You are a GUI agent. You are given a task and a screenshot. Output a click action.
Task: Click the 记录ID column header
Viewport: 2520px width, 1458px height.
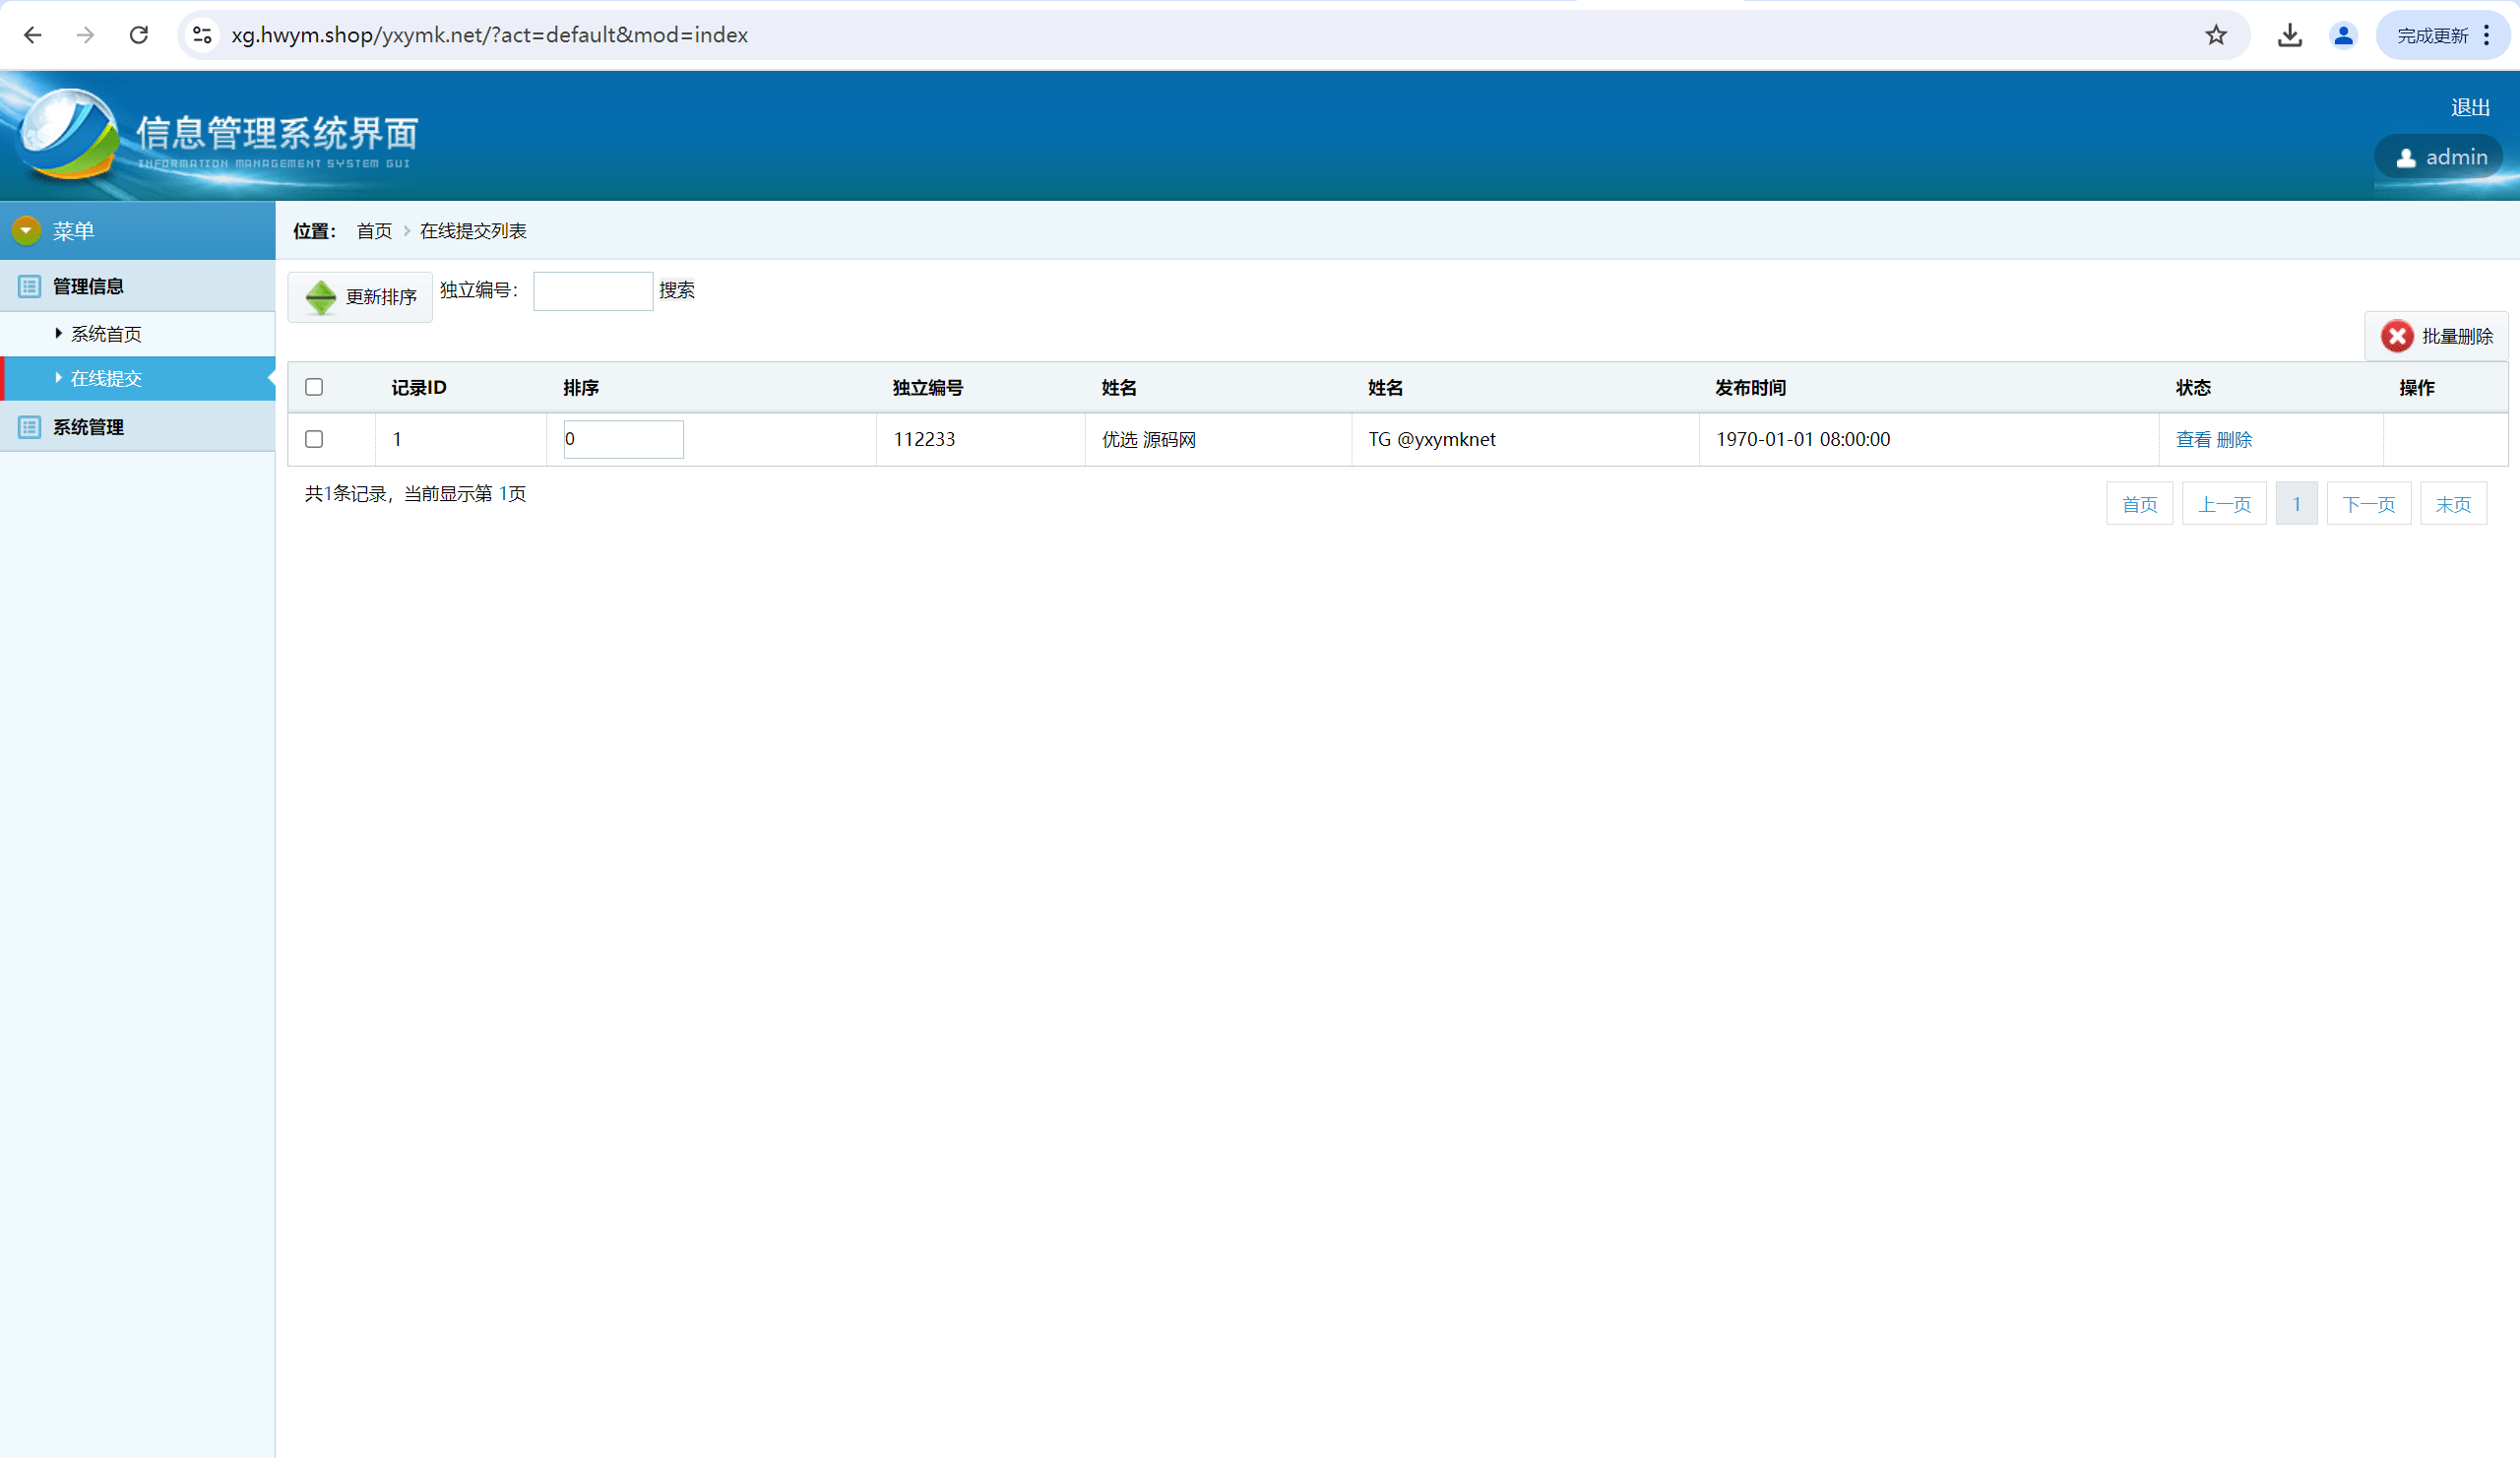pos(419,388)
